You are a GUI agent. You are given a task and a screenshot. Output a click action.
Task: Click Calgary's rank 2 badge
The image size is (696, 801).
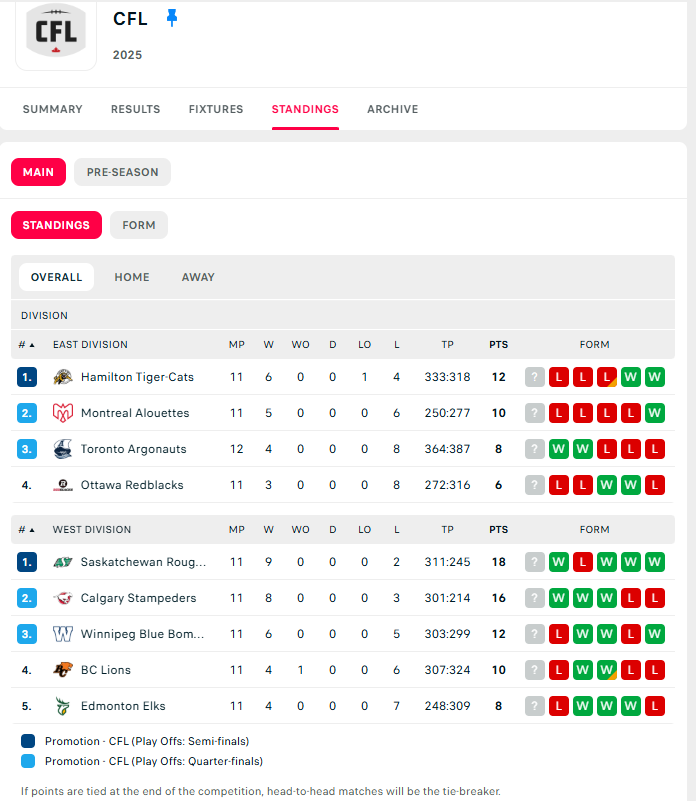click(27, 598)
